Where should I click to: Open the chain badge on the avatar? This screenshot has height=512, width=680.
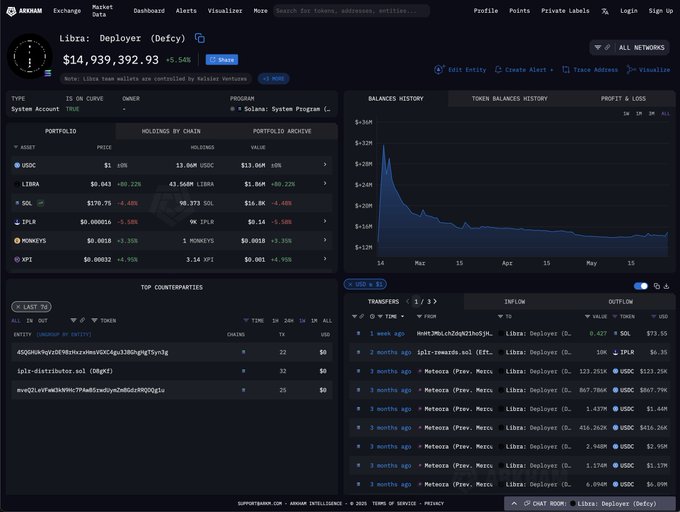click(x=48, y=73)
